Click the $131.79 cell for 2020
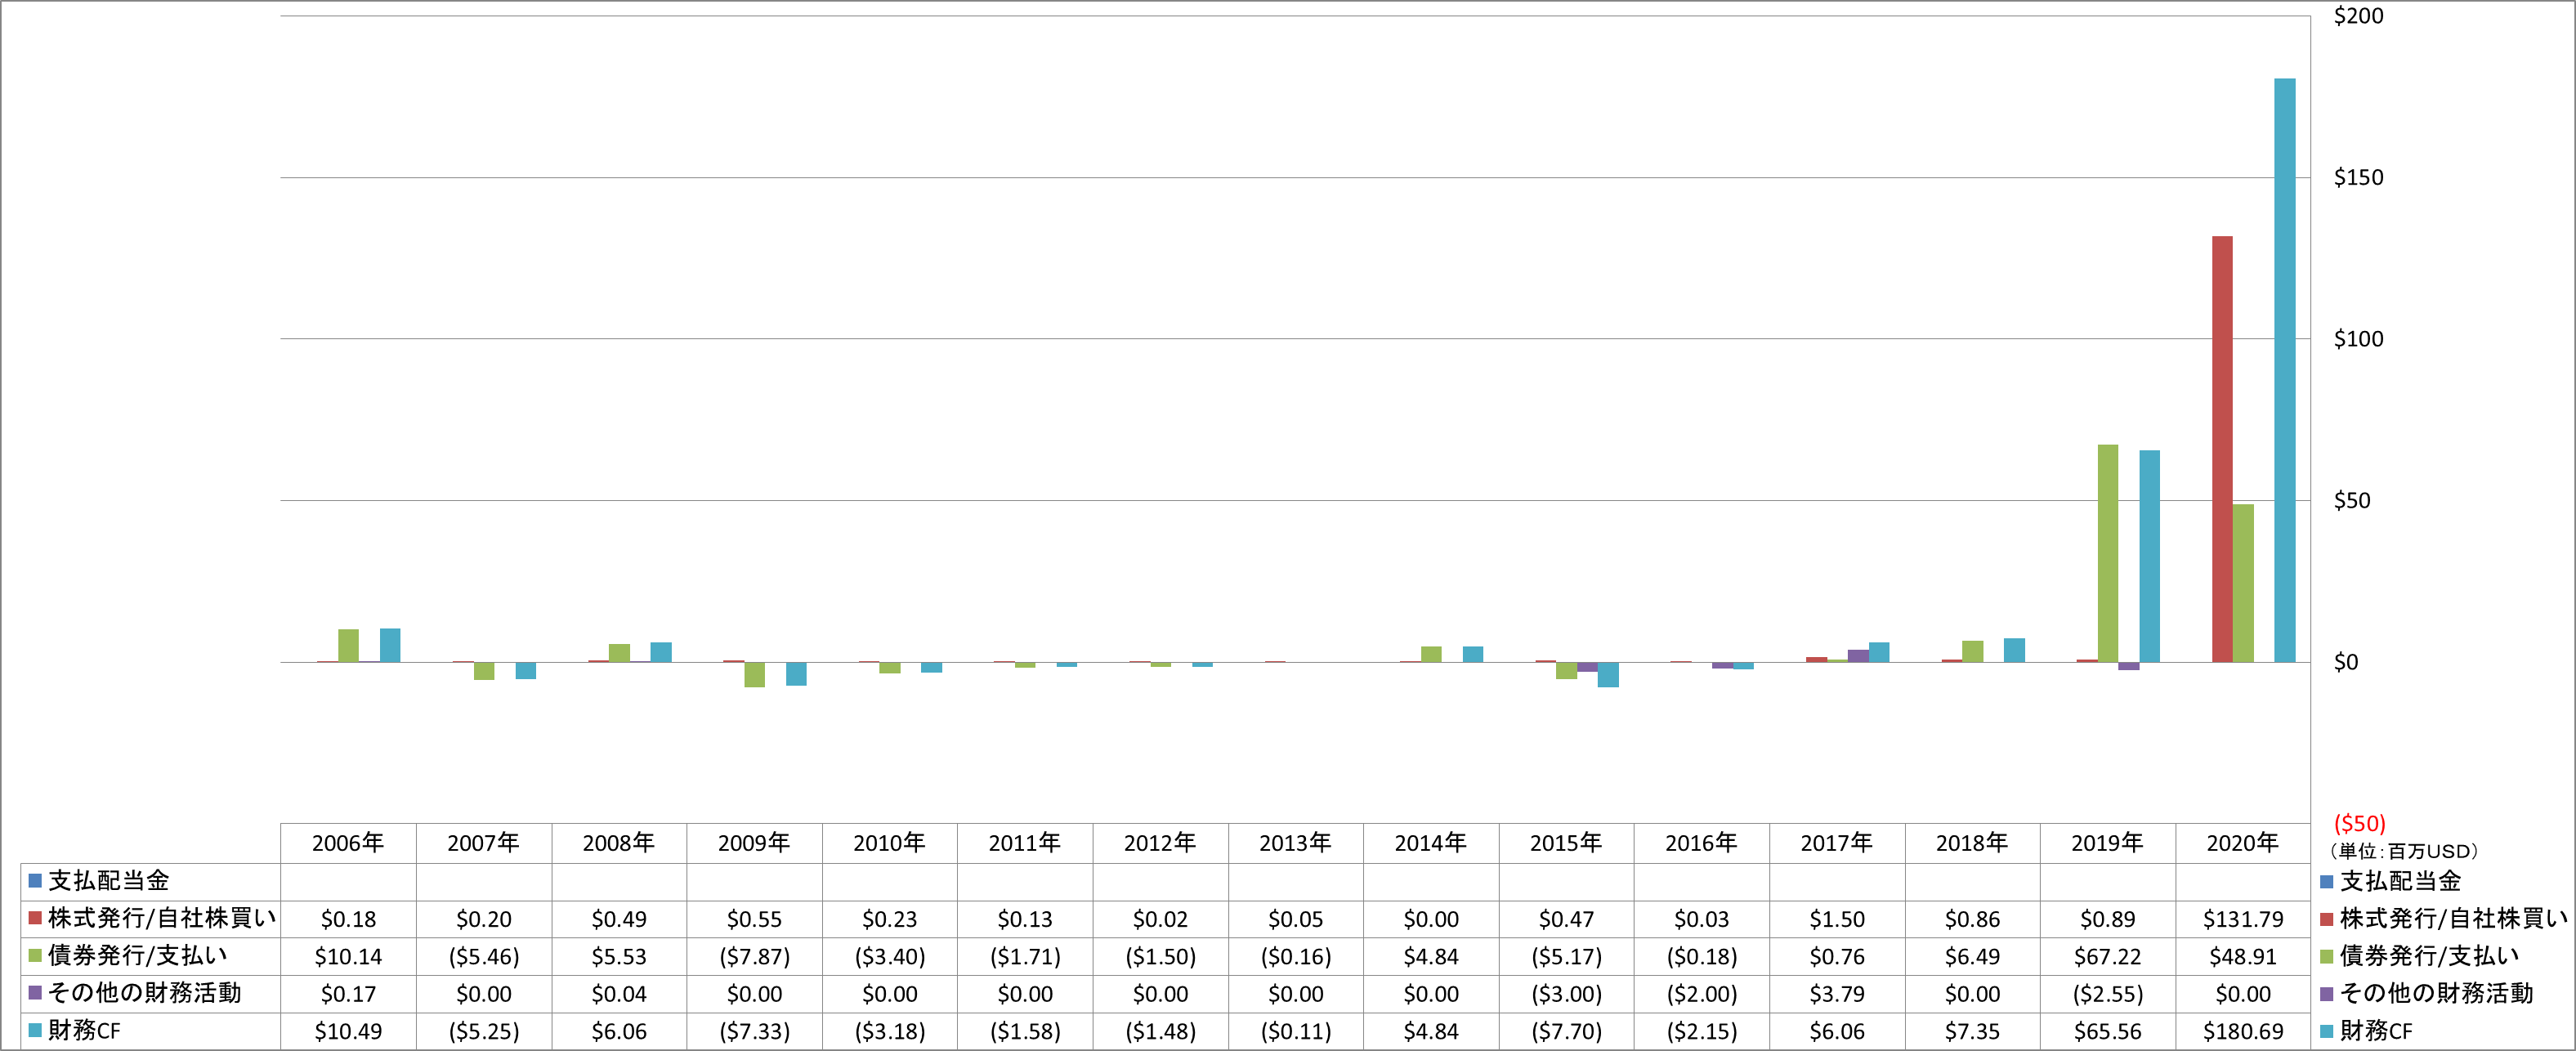This screenshot has height=1051, width=2576. [2243, 919]
